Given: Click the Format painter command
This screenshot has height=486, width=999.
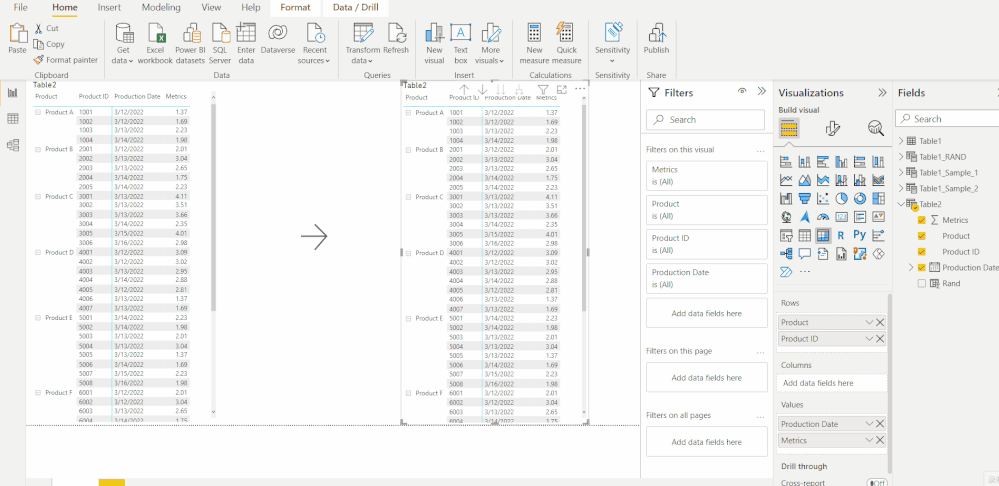Looking at the screenshot, I should click(66, 60).
